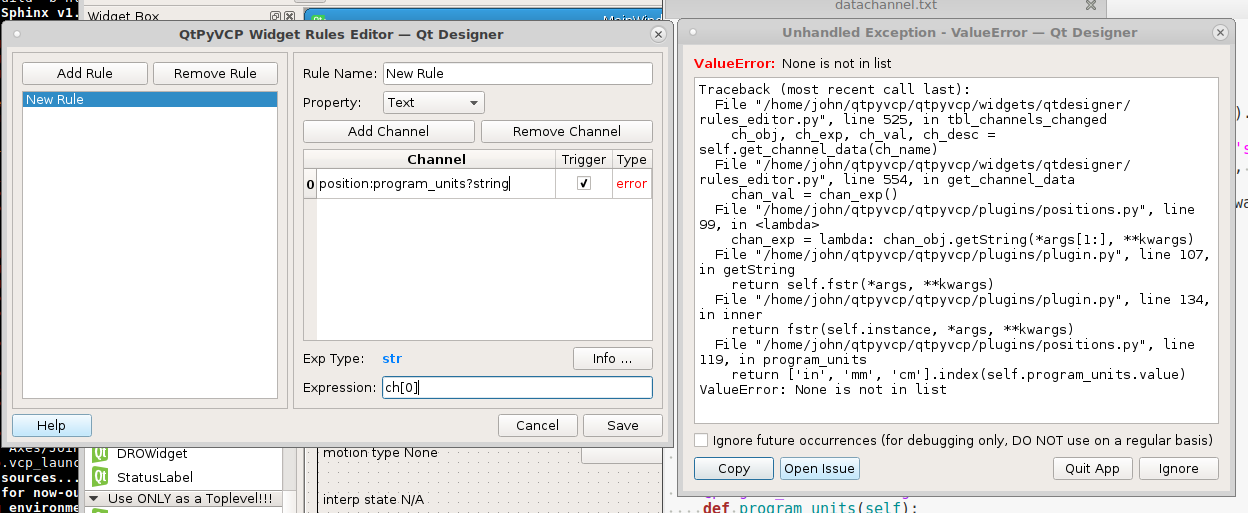Click the Remove Channel button
Viewport: 1248px width, 513px height.
[567, 131]
